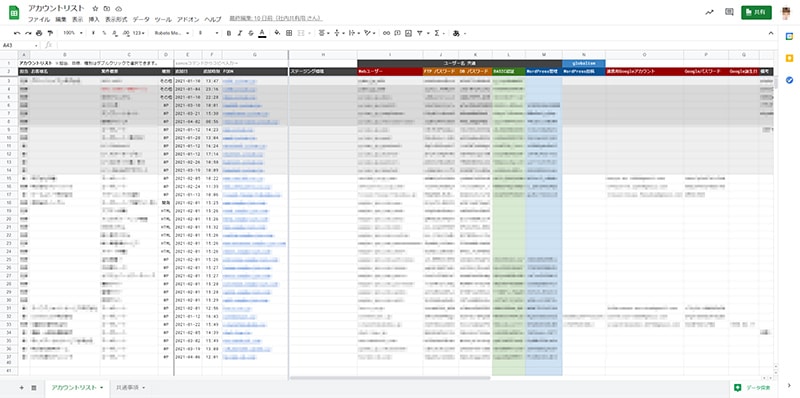800x398 pixels.
Task: Select the globalism header cell
Action: [584, 63]
